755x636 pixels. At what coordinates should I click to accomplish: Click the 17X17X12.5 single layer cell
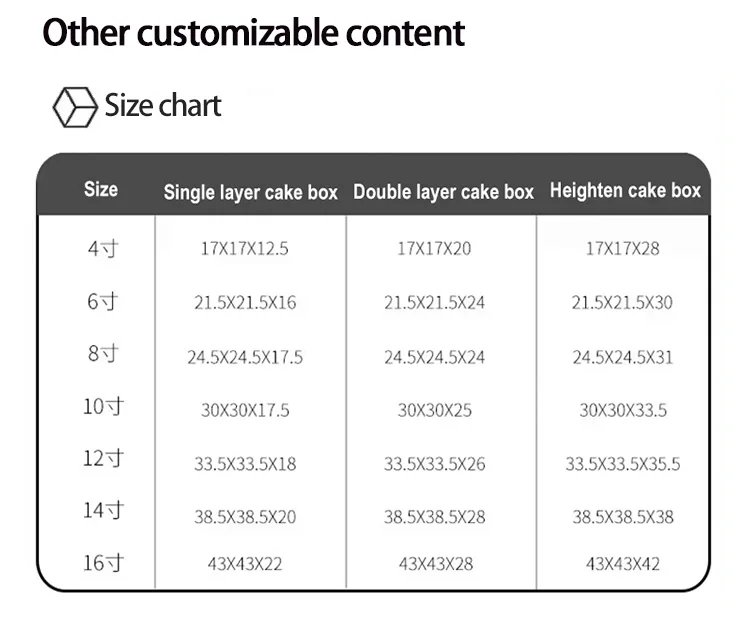[245, 248]
